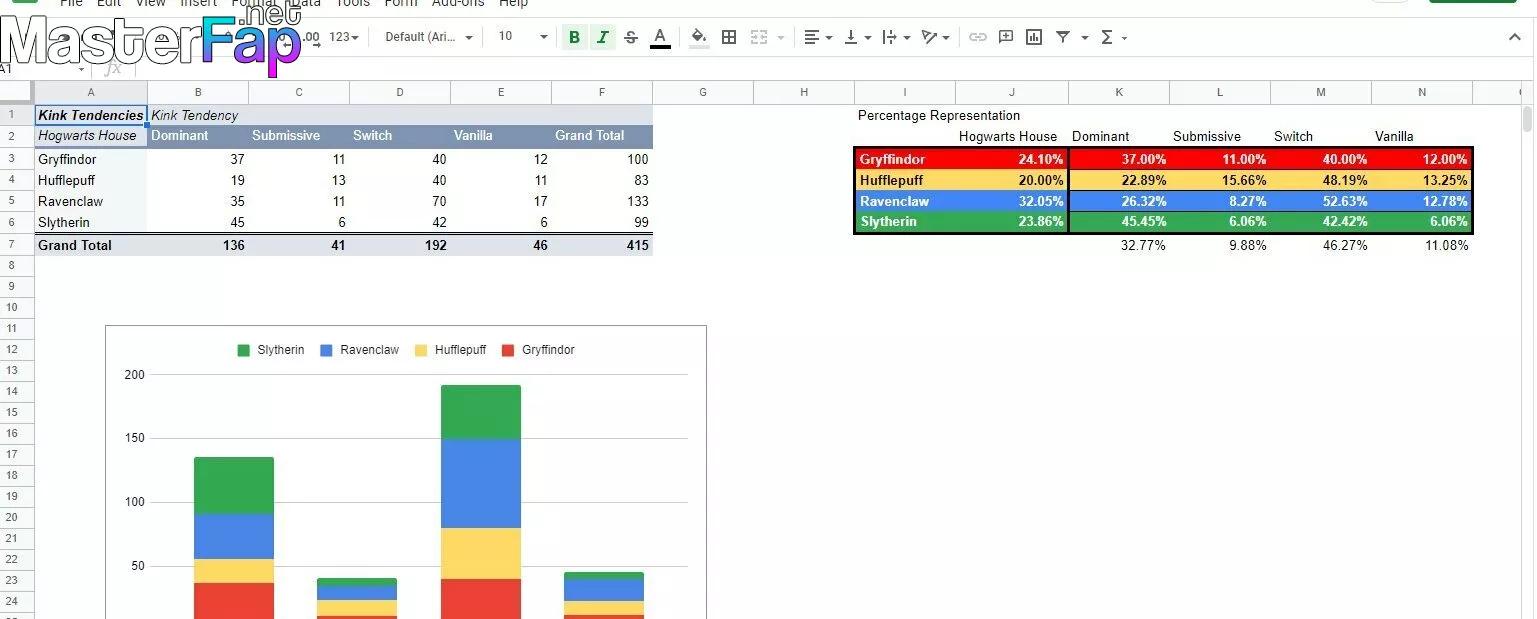1537x619 pixels.
Task: Click the Ravenclaw legend entry in chart
Action: pyautogui.click(x=359, y=350)
